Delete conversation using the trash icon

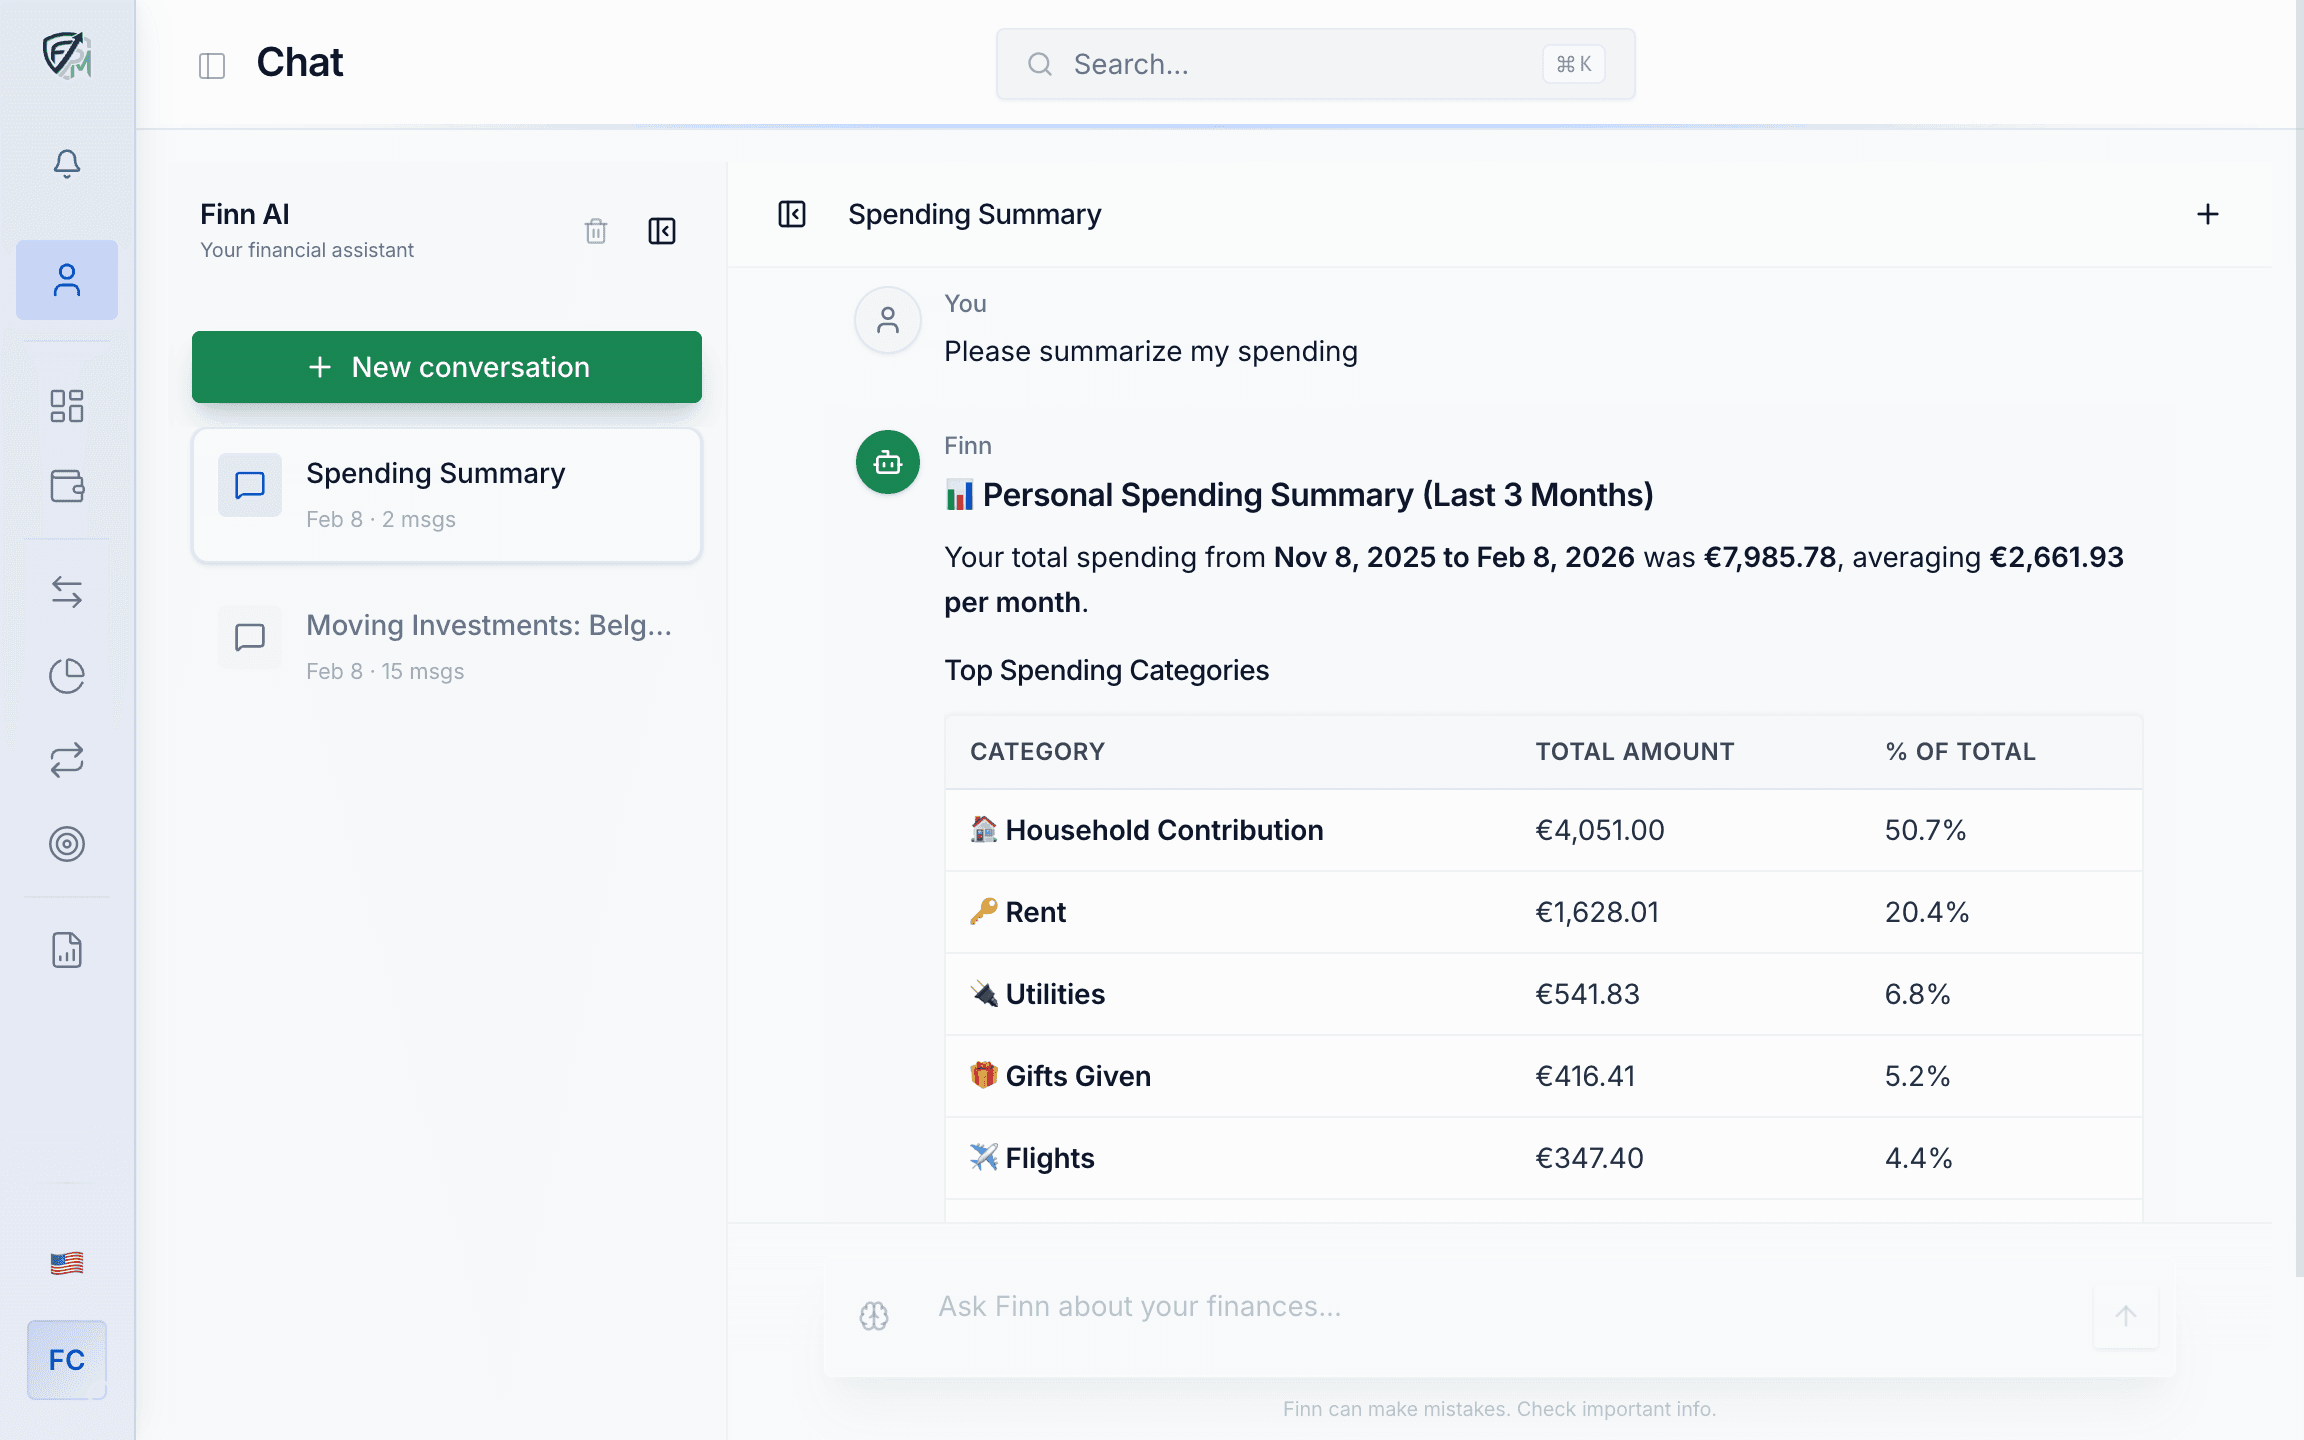coord(595,231)
